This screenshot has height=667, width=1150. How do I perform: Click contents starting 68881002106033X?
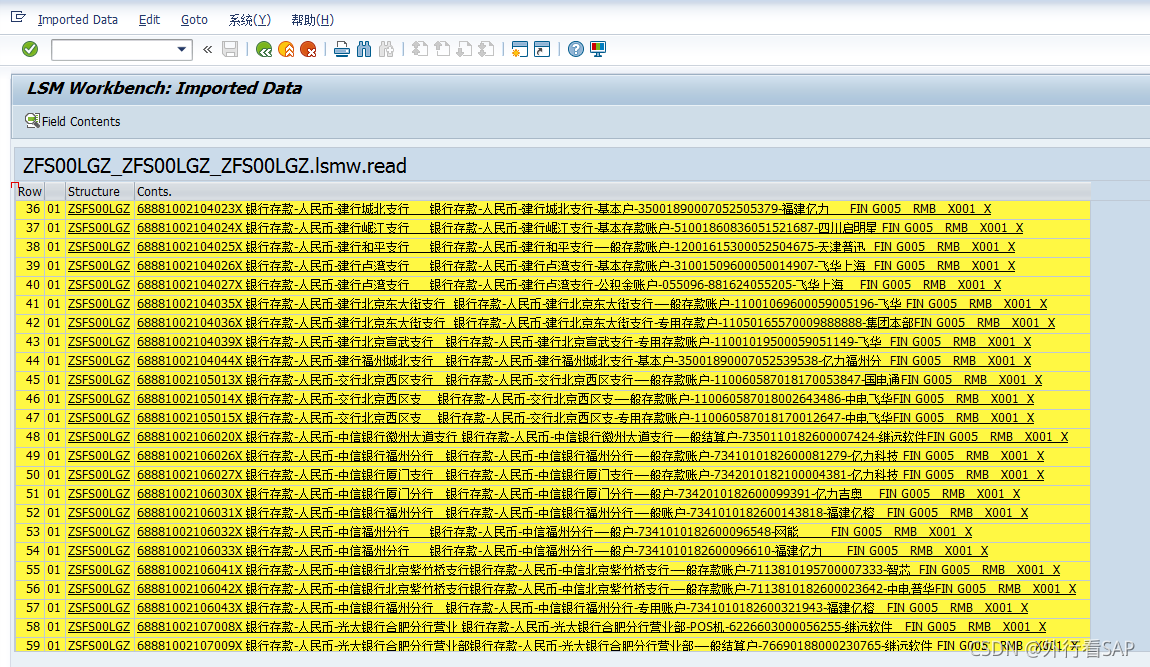(x=563, y=551)
